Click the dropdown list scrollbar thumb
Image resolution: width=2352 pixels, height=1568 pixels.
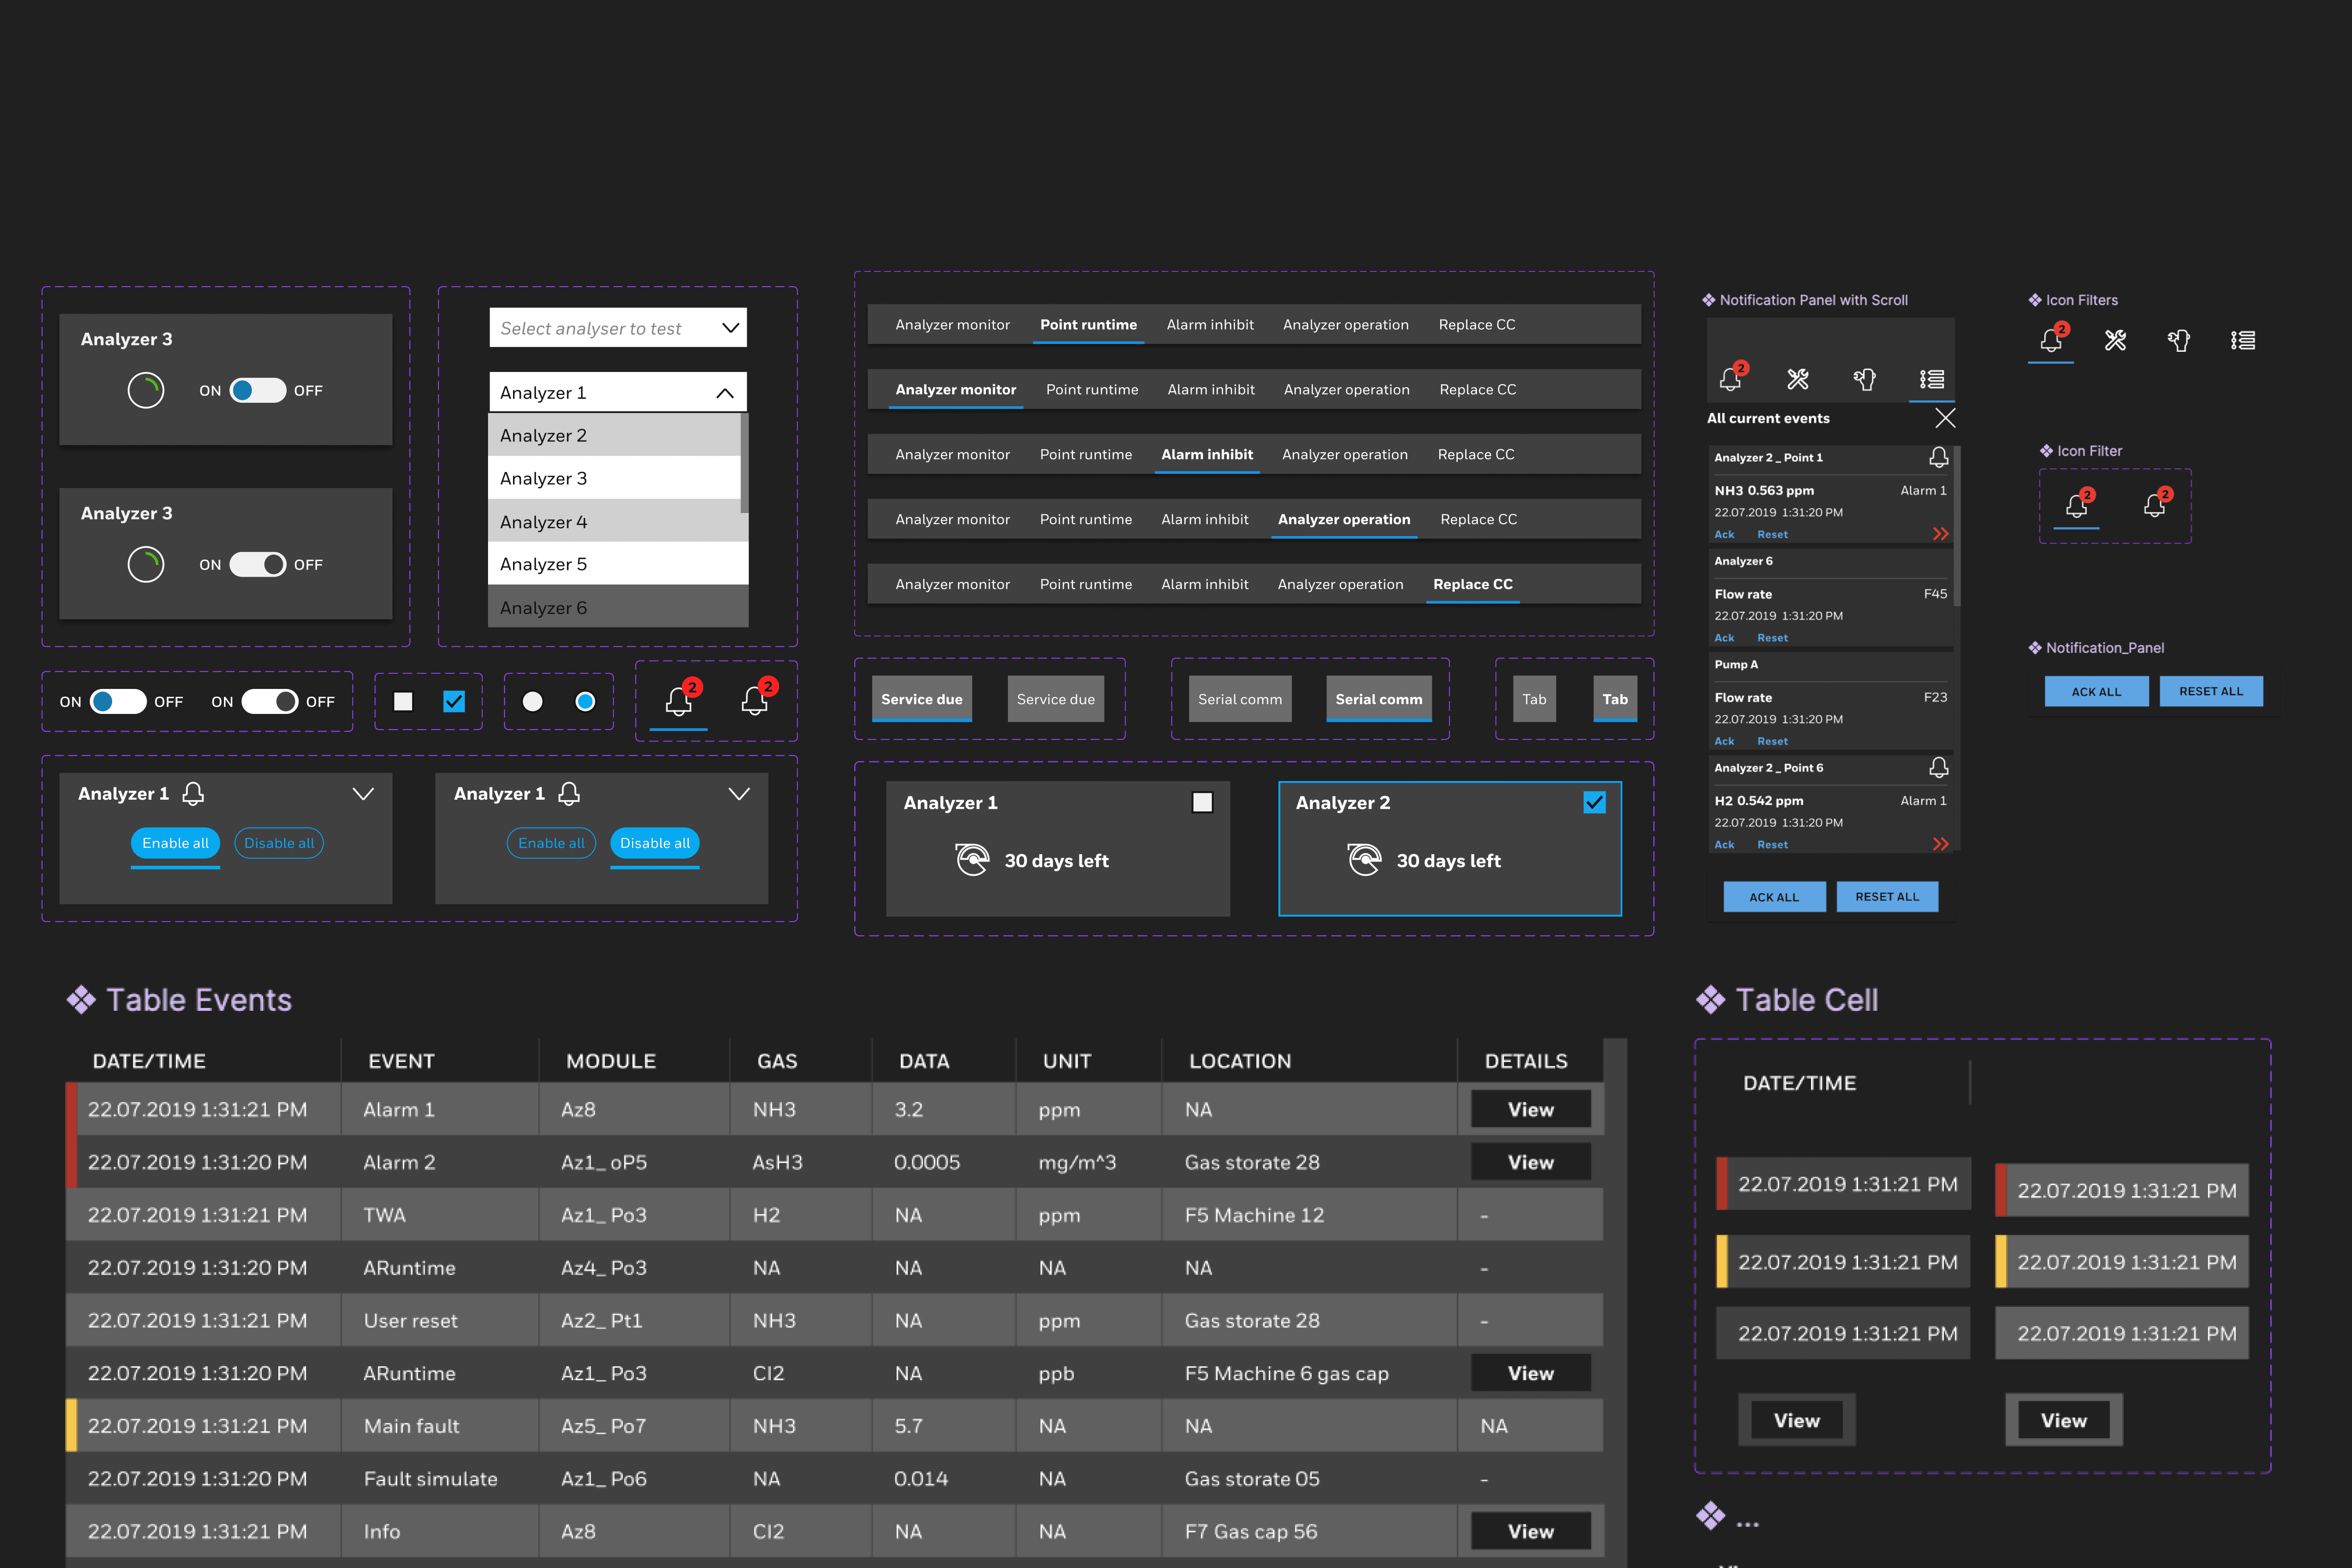744,462
